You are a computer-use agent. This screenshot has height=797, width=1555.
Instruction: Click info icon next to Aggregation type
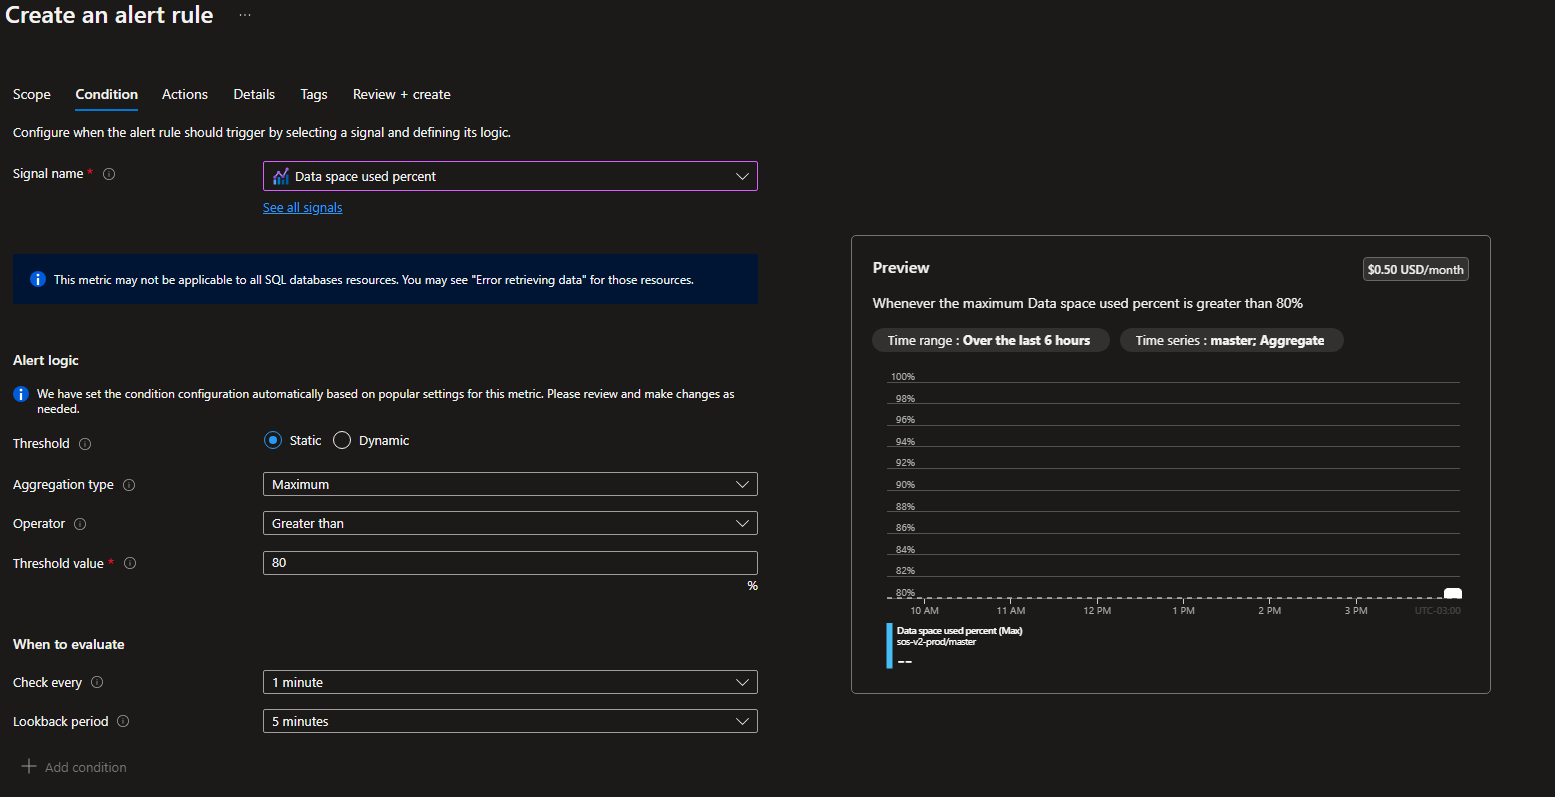click(x=129, y=485)
